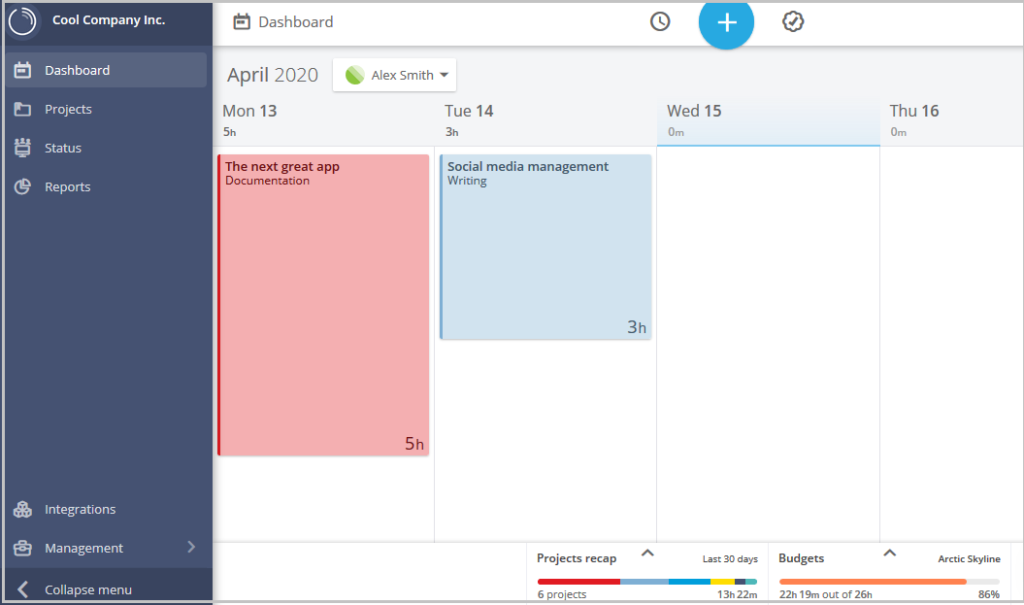Open Social media management time entry

[x=546, y=247]
